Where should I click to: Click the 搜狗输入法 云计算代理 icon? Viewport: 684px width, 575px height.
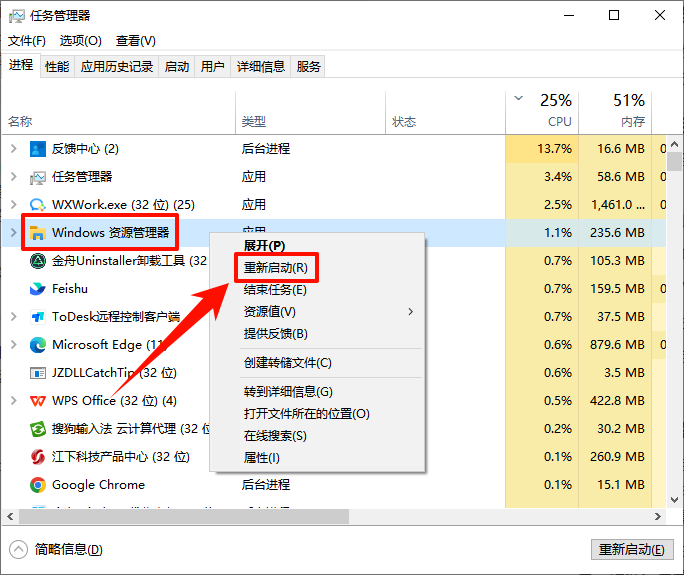click(x=38, y=429)
